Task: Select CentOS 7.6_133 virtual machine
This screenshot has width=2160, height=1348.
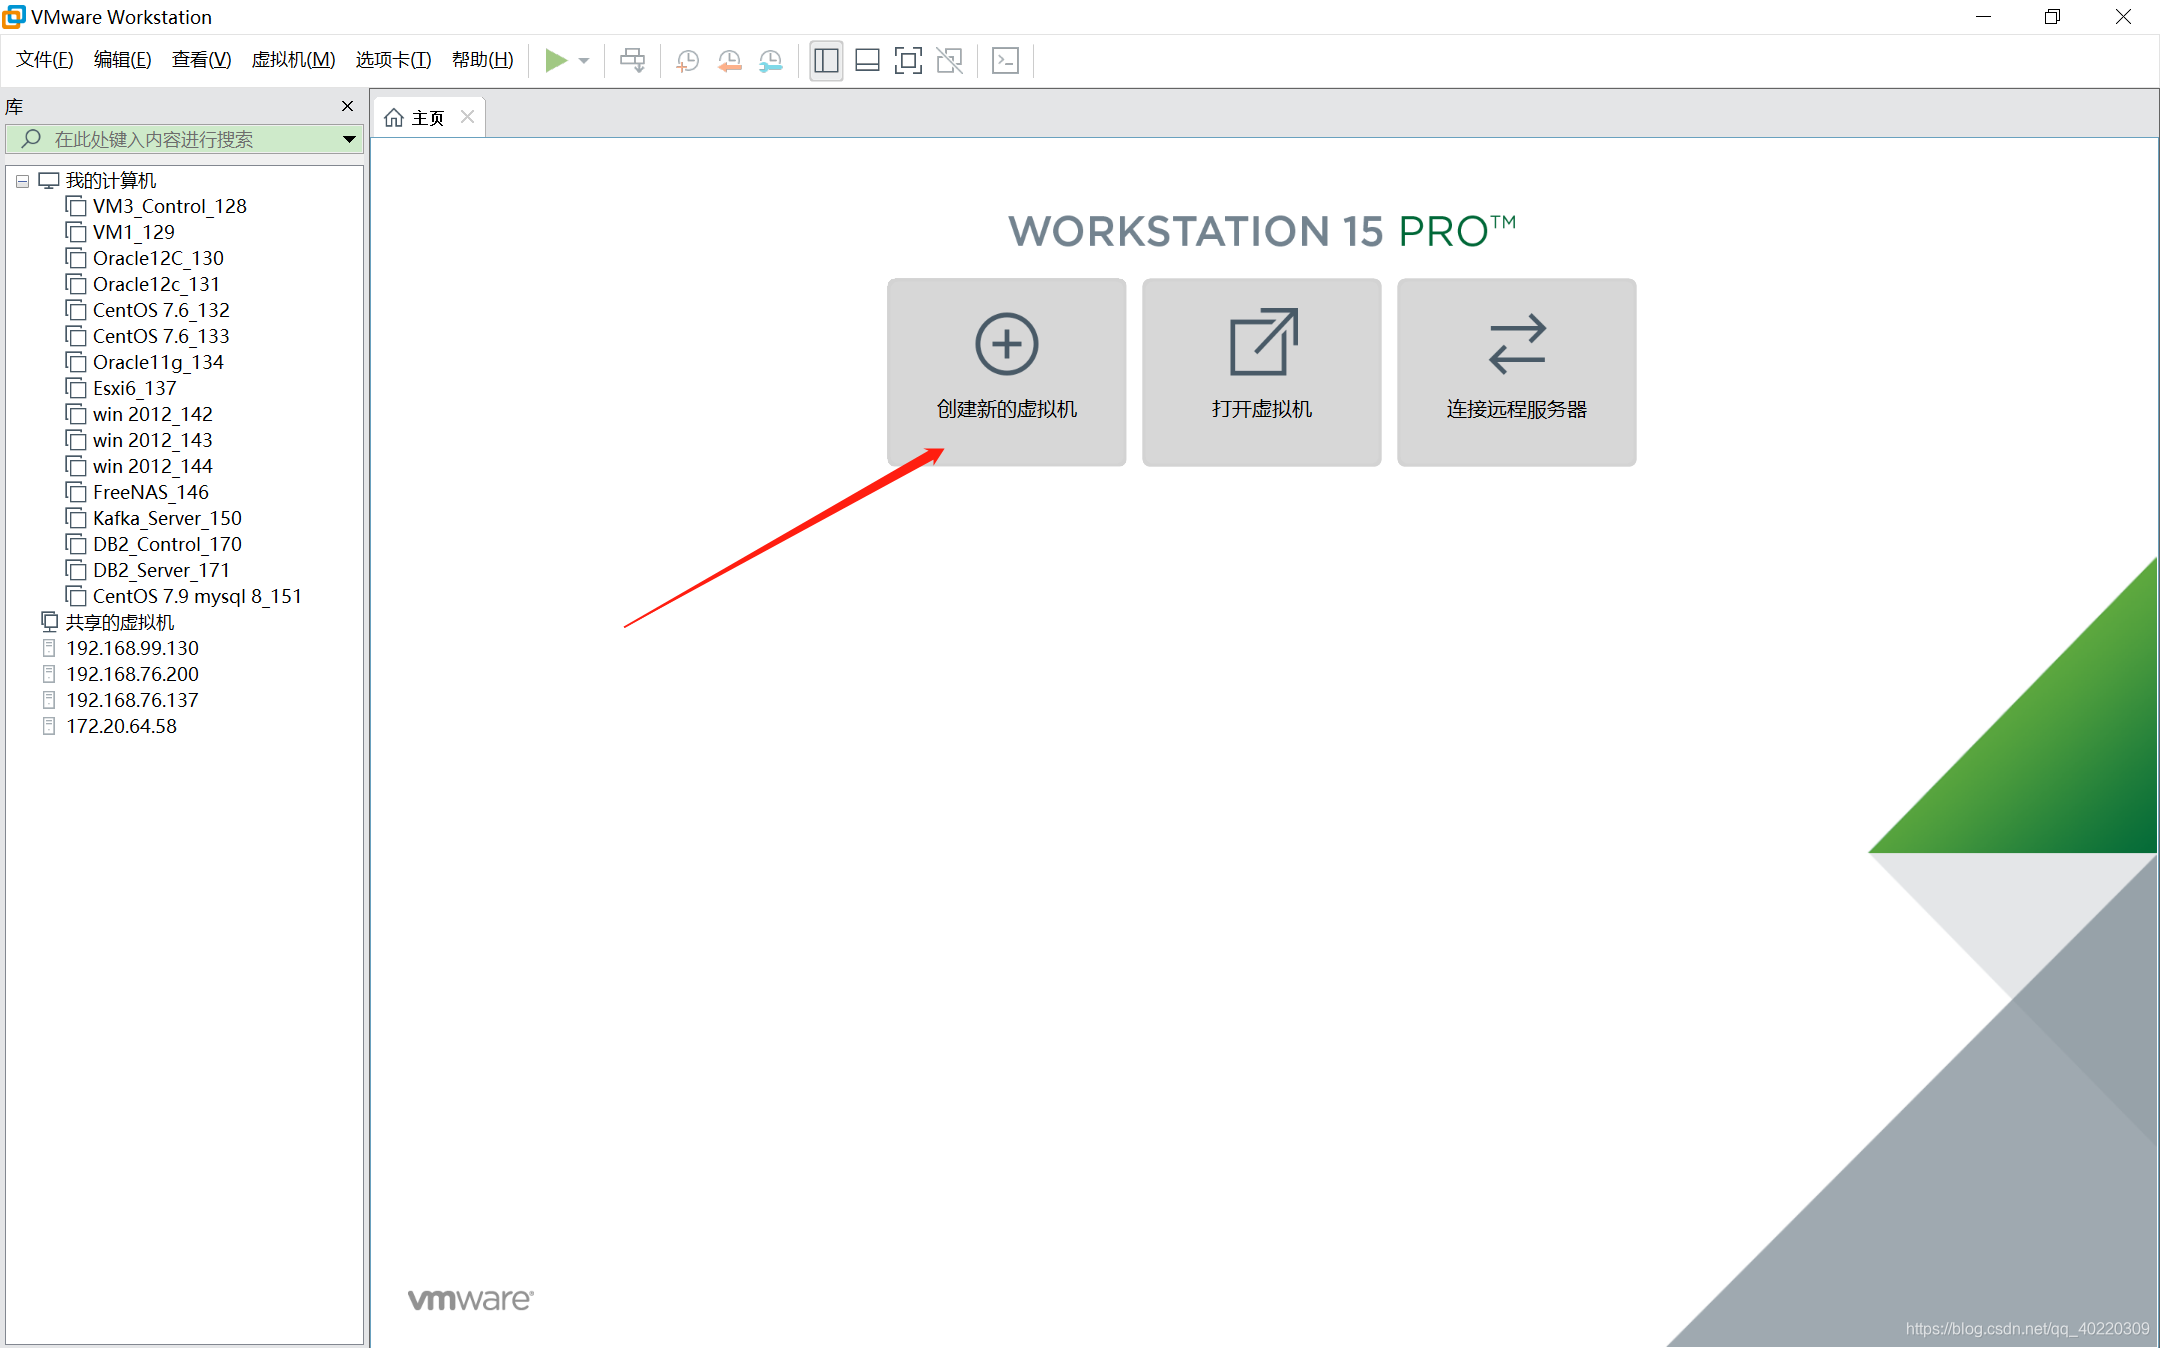Action: 161,336
